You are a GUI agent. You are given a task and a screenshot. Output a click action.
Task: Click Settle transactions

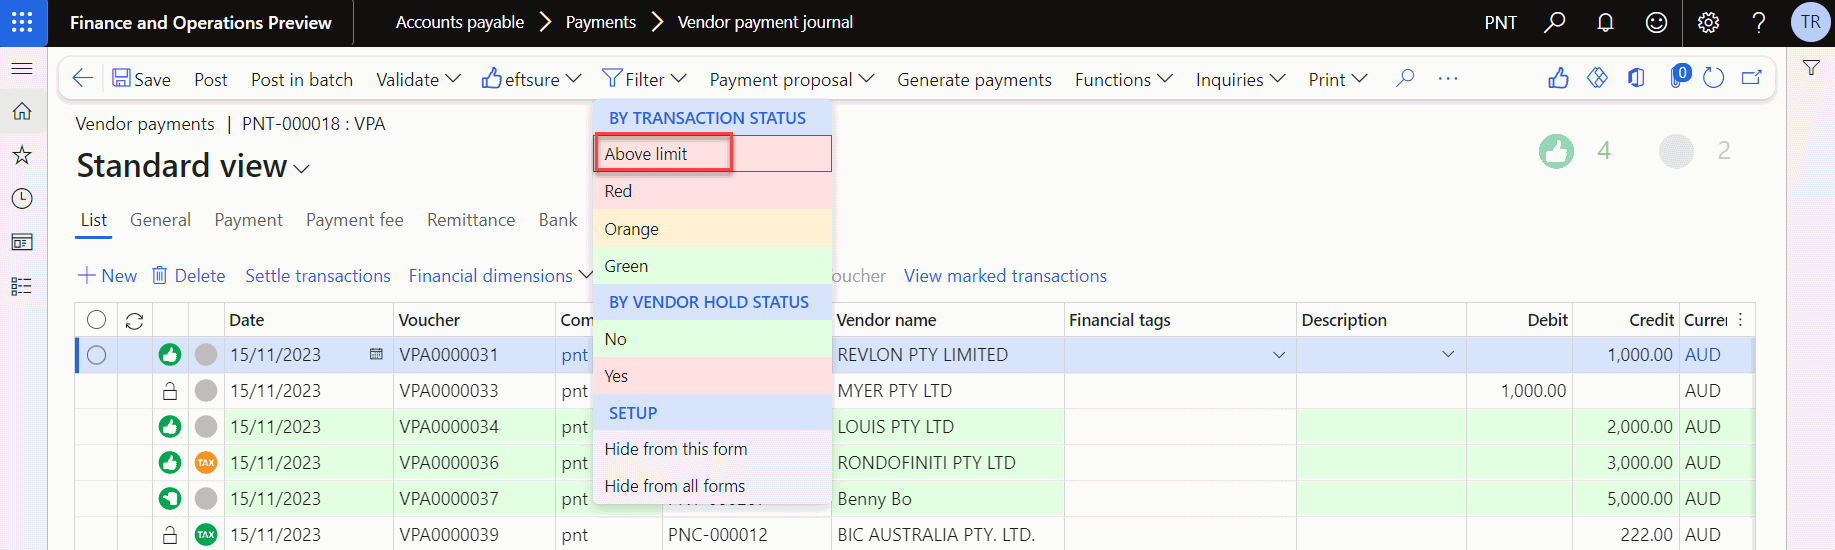tap(318, 276)
